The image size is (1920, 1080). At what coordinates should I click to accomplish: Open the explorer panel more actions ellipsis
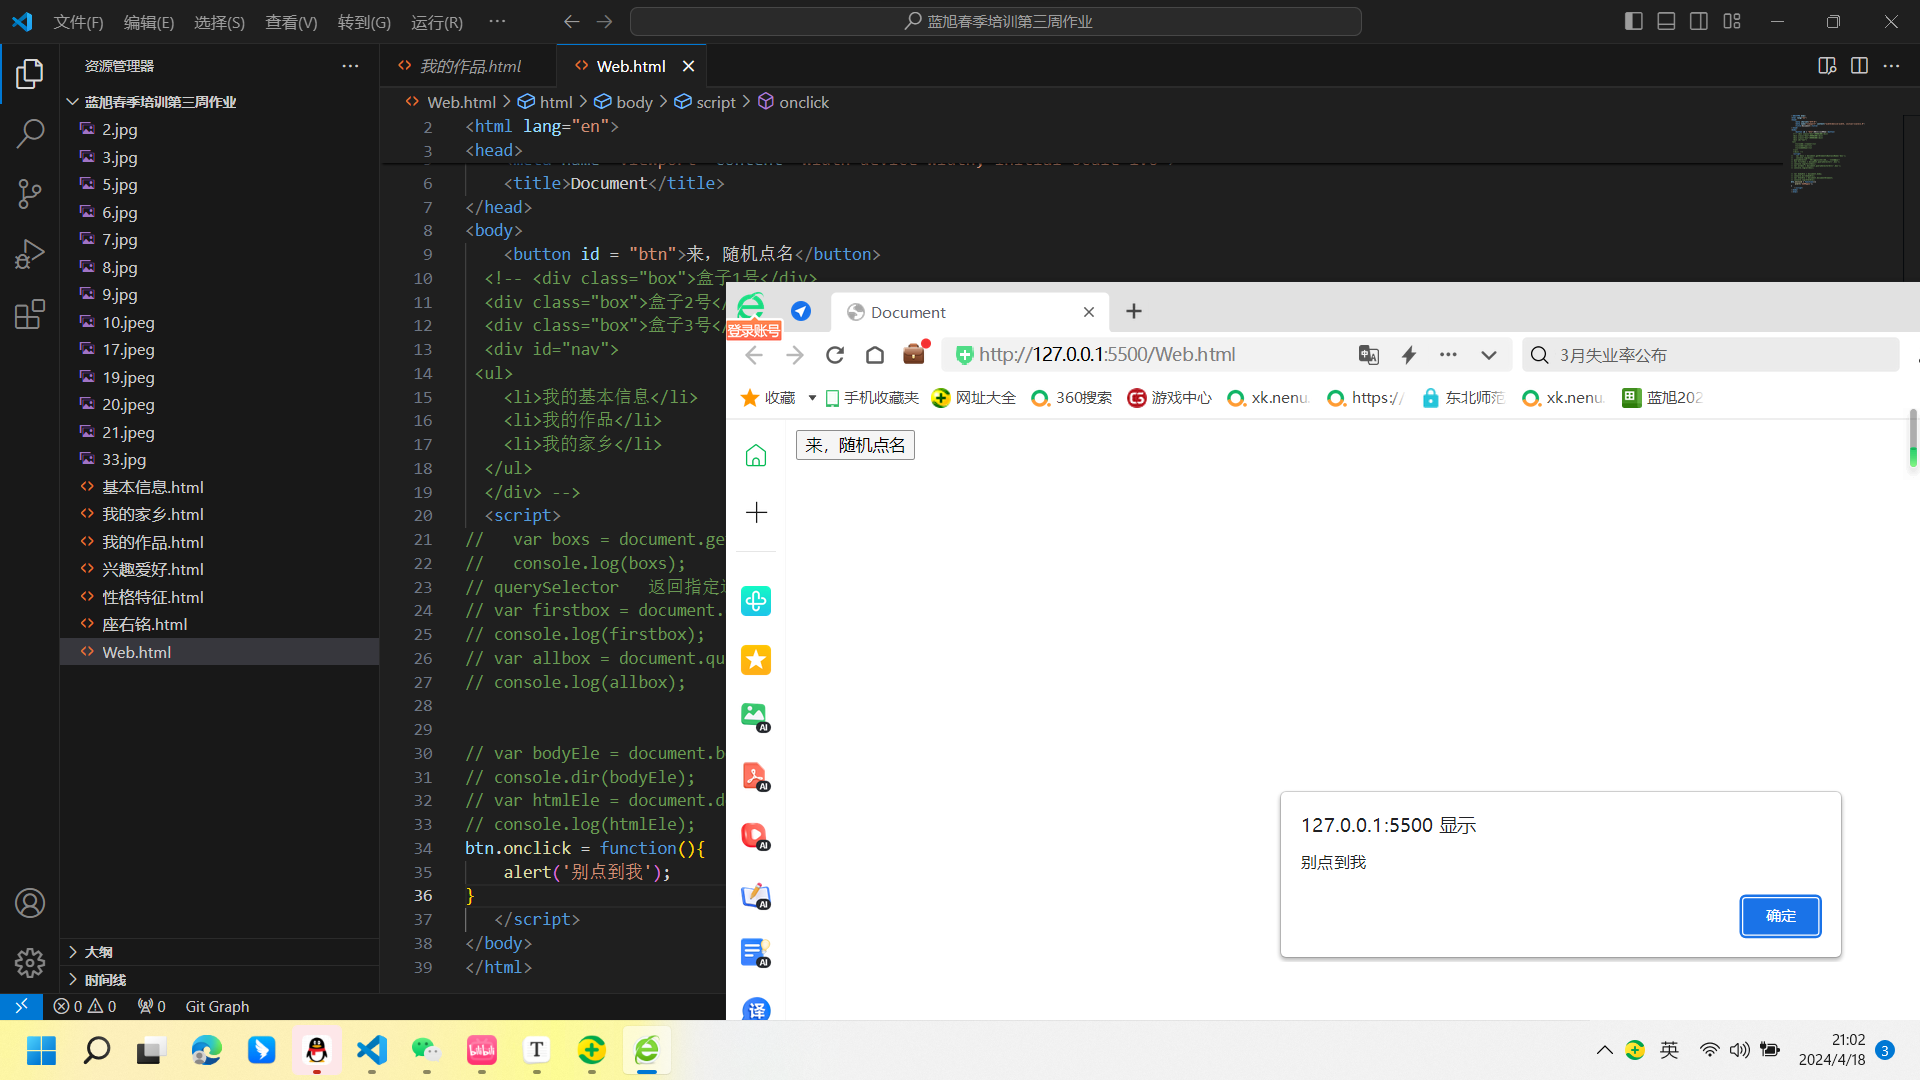[350, 66]
